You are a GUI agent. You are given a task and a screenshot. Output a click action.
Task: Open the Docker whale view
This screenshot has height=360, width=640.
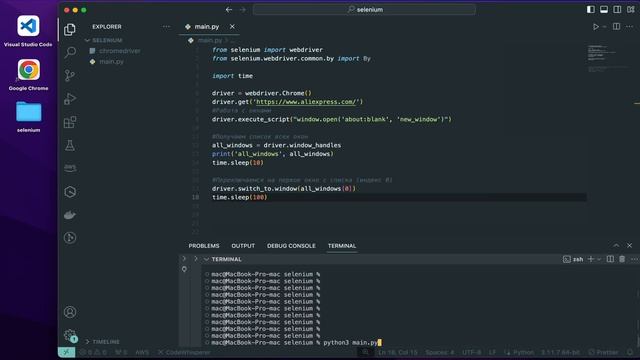coord(70,215)
